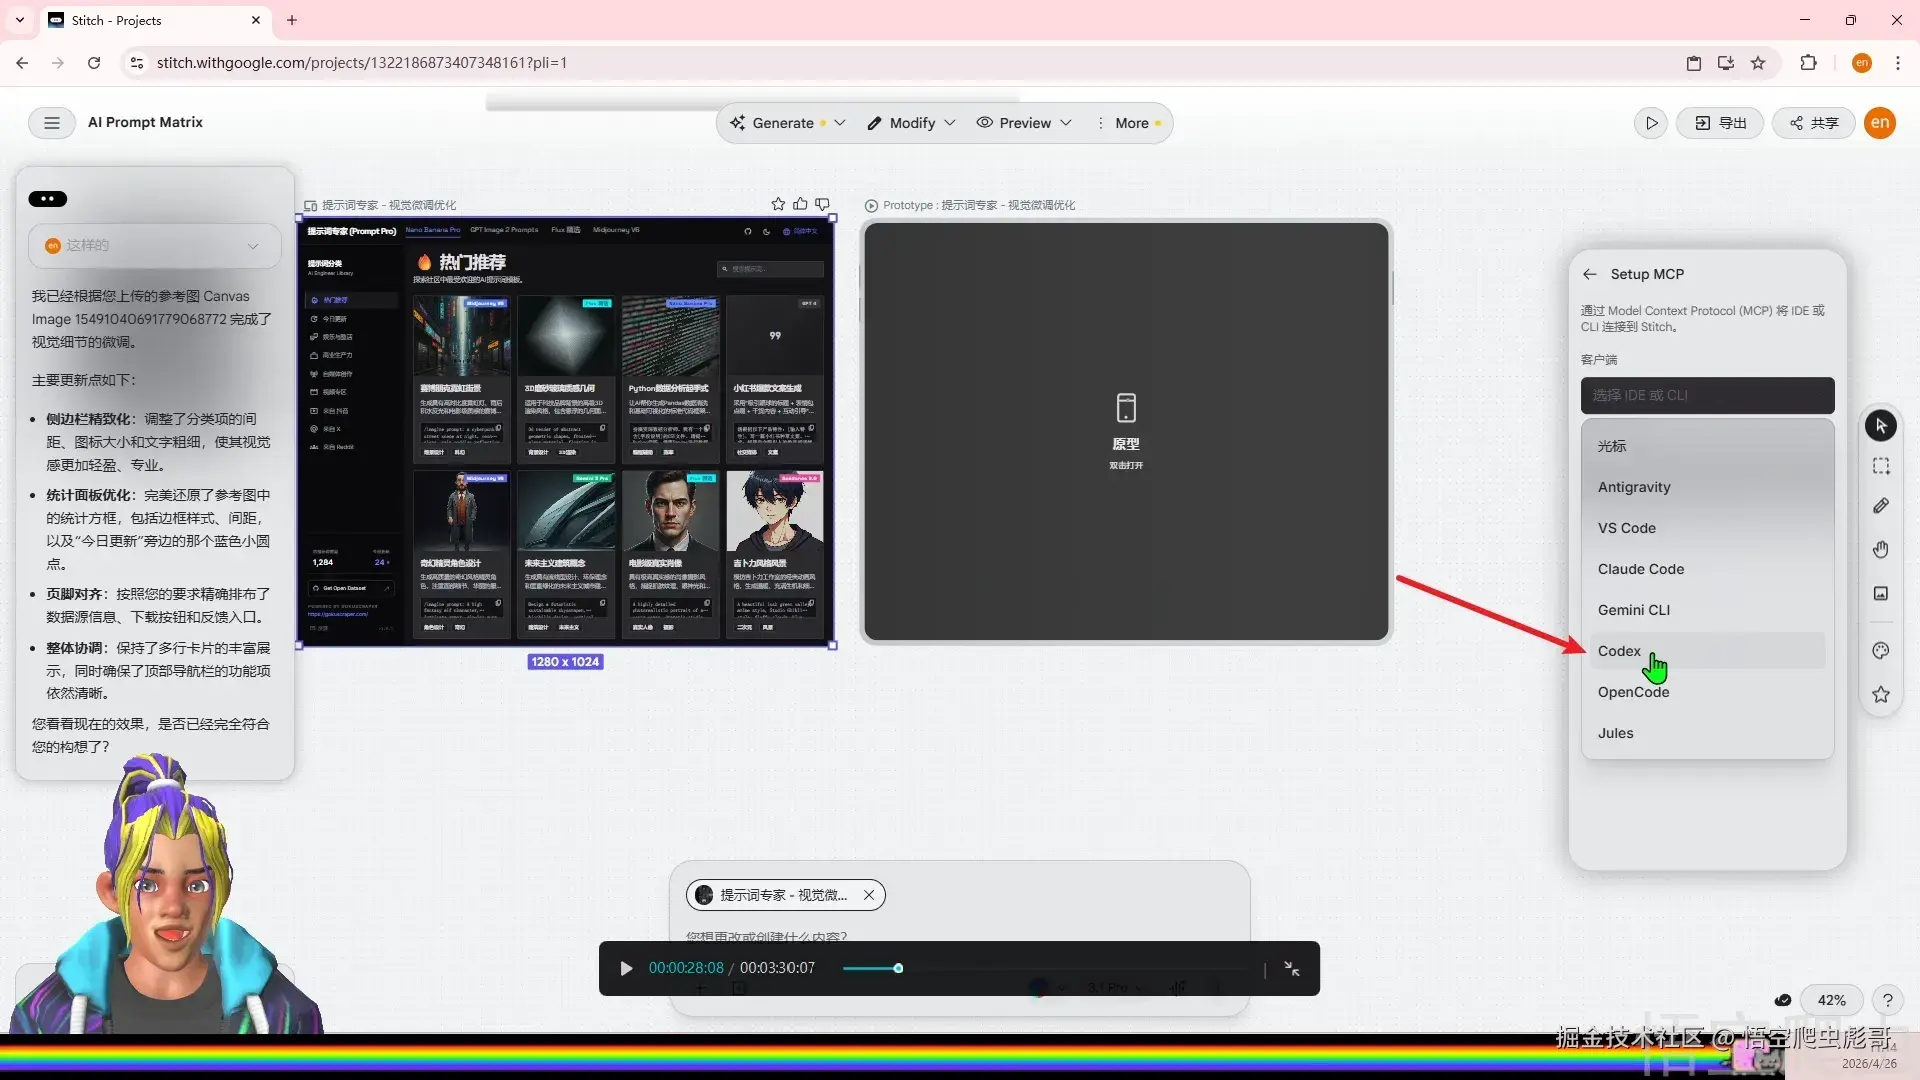The height and width of the screenshot is (1080, 1920).
Task: Open the theme palette tool
Action: pyautogui.click(x=1881, y=651)
